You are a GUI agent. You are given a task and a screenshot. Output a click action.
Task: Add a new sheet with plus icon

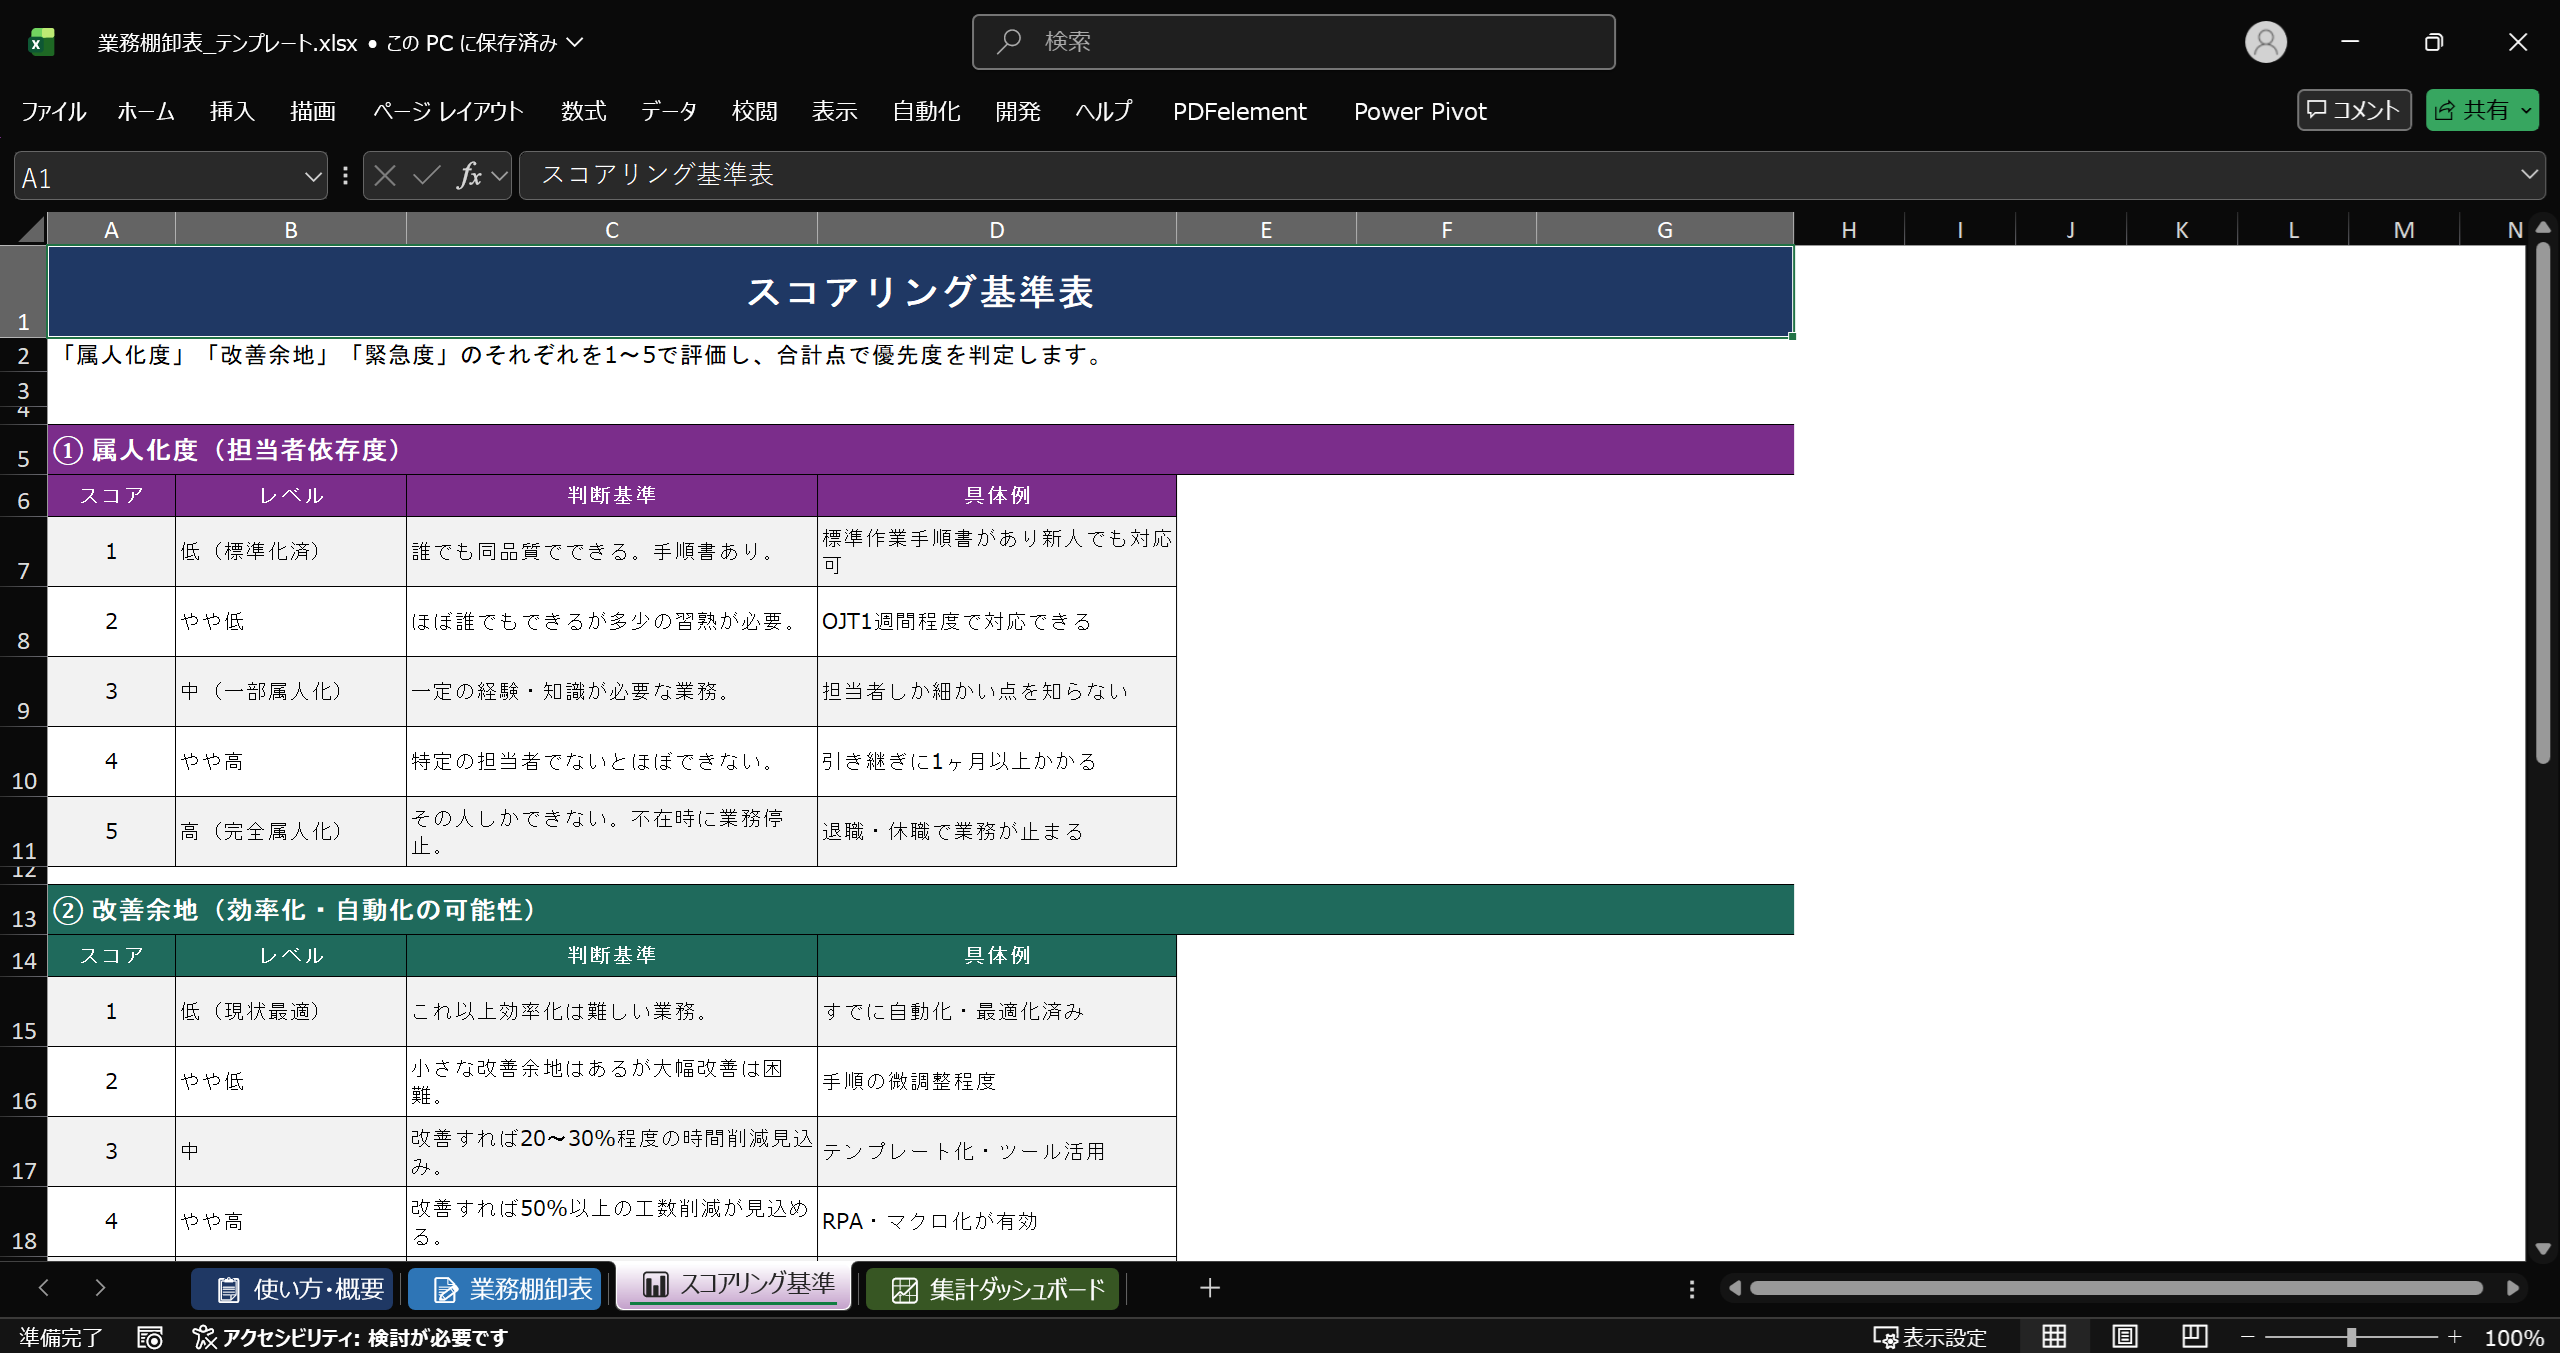[x=1209, y=1288]
